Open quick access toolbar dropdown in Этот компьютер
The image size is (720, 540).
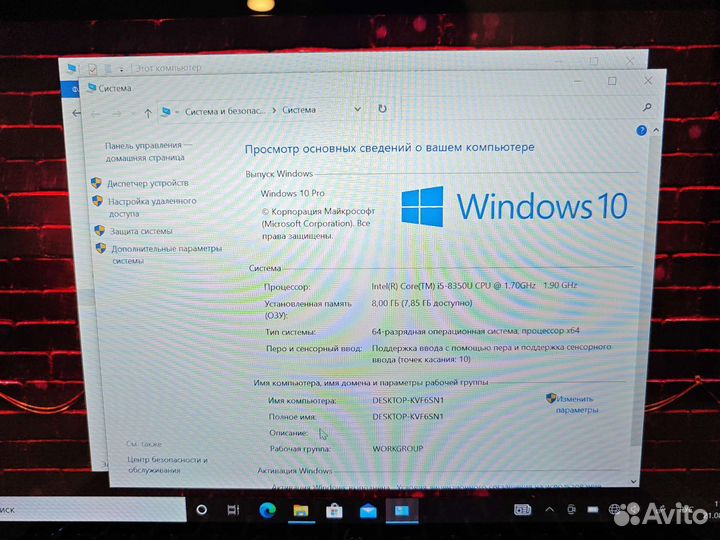(x=121, y=70)
